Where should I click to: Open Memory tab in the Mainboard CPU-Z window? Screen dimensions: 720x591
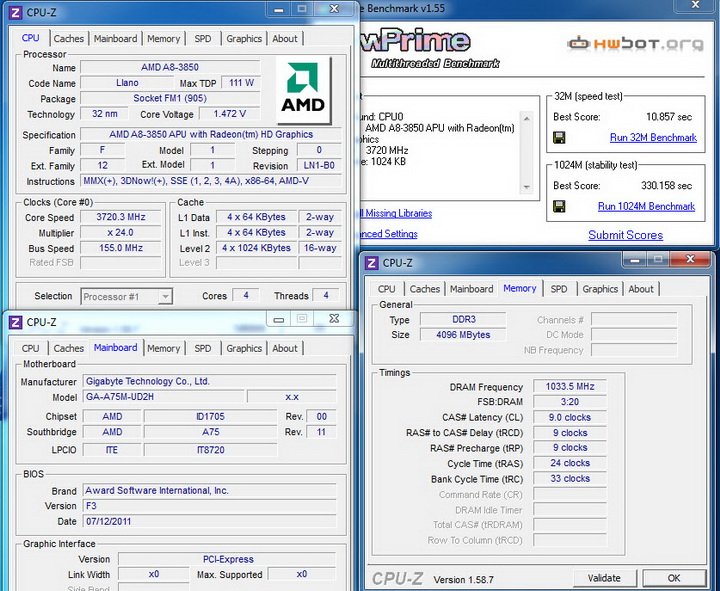click(x=163, y=349)
